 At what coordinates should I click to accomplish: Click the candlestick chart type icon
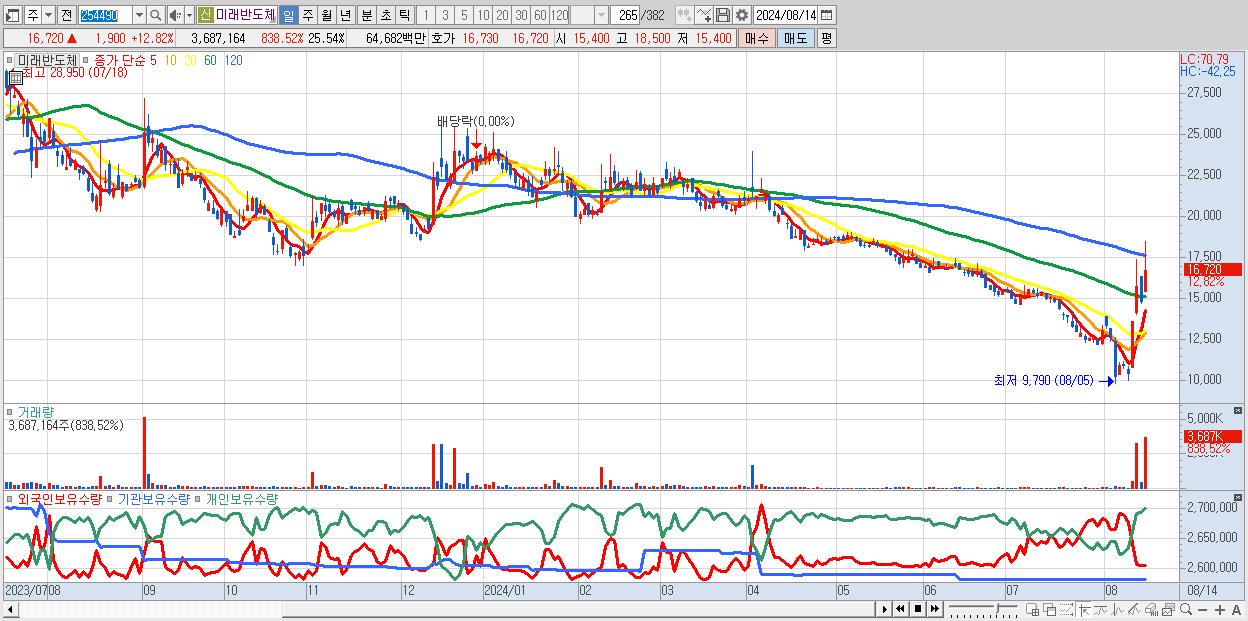coord(685,15)
